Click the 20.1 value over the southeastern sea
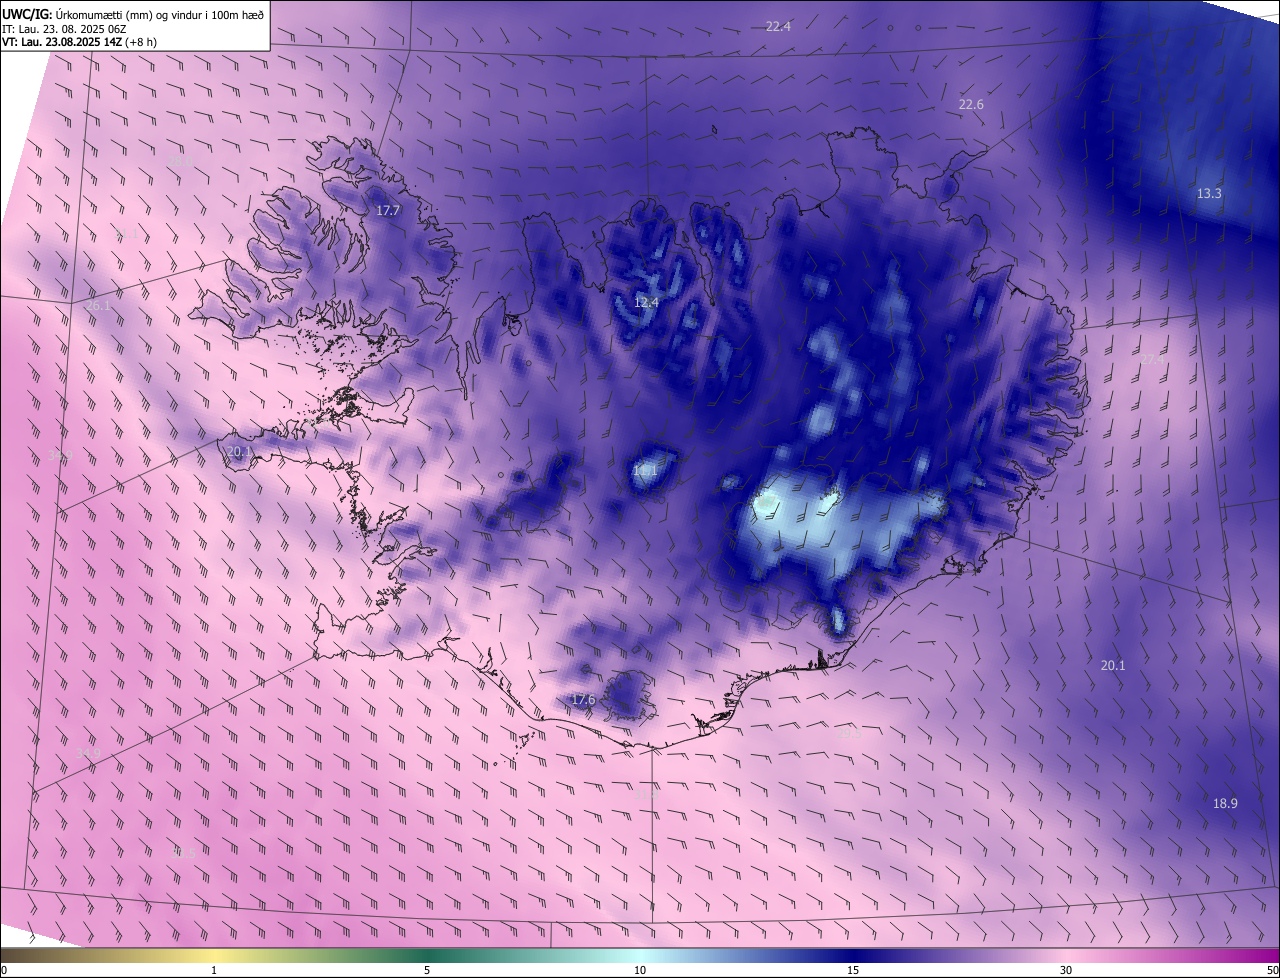This screenshot has width=1280, height=978. click(x=1113, y=665)
